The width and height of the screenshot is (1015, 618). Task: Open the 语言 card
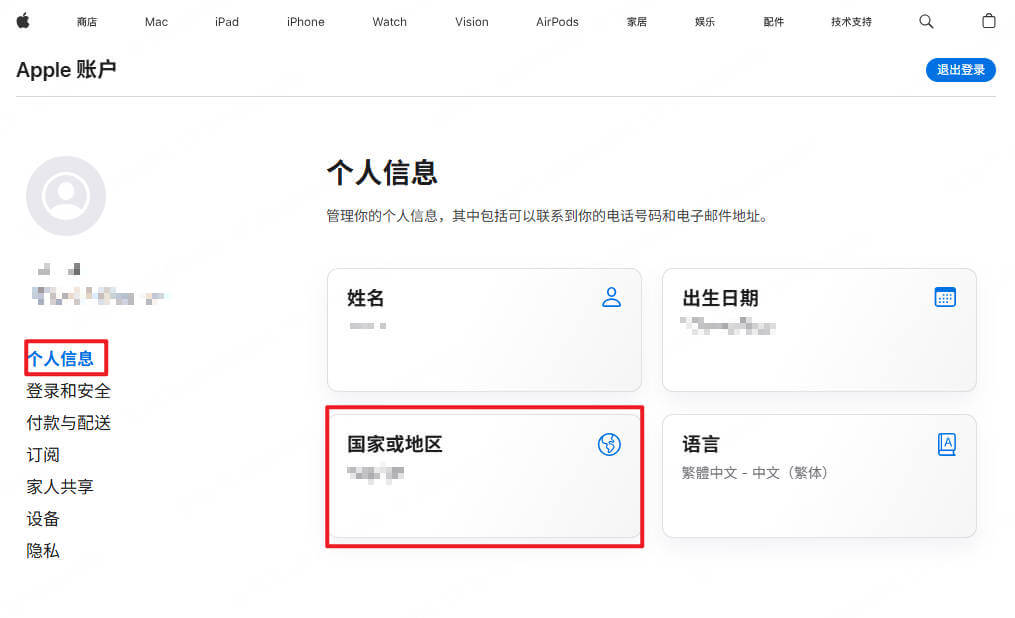pyautogui.click(x=819, y=476)
